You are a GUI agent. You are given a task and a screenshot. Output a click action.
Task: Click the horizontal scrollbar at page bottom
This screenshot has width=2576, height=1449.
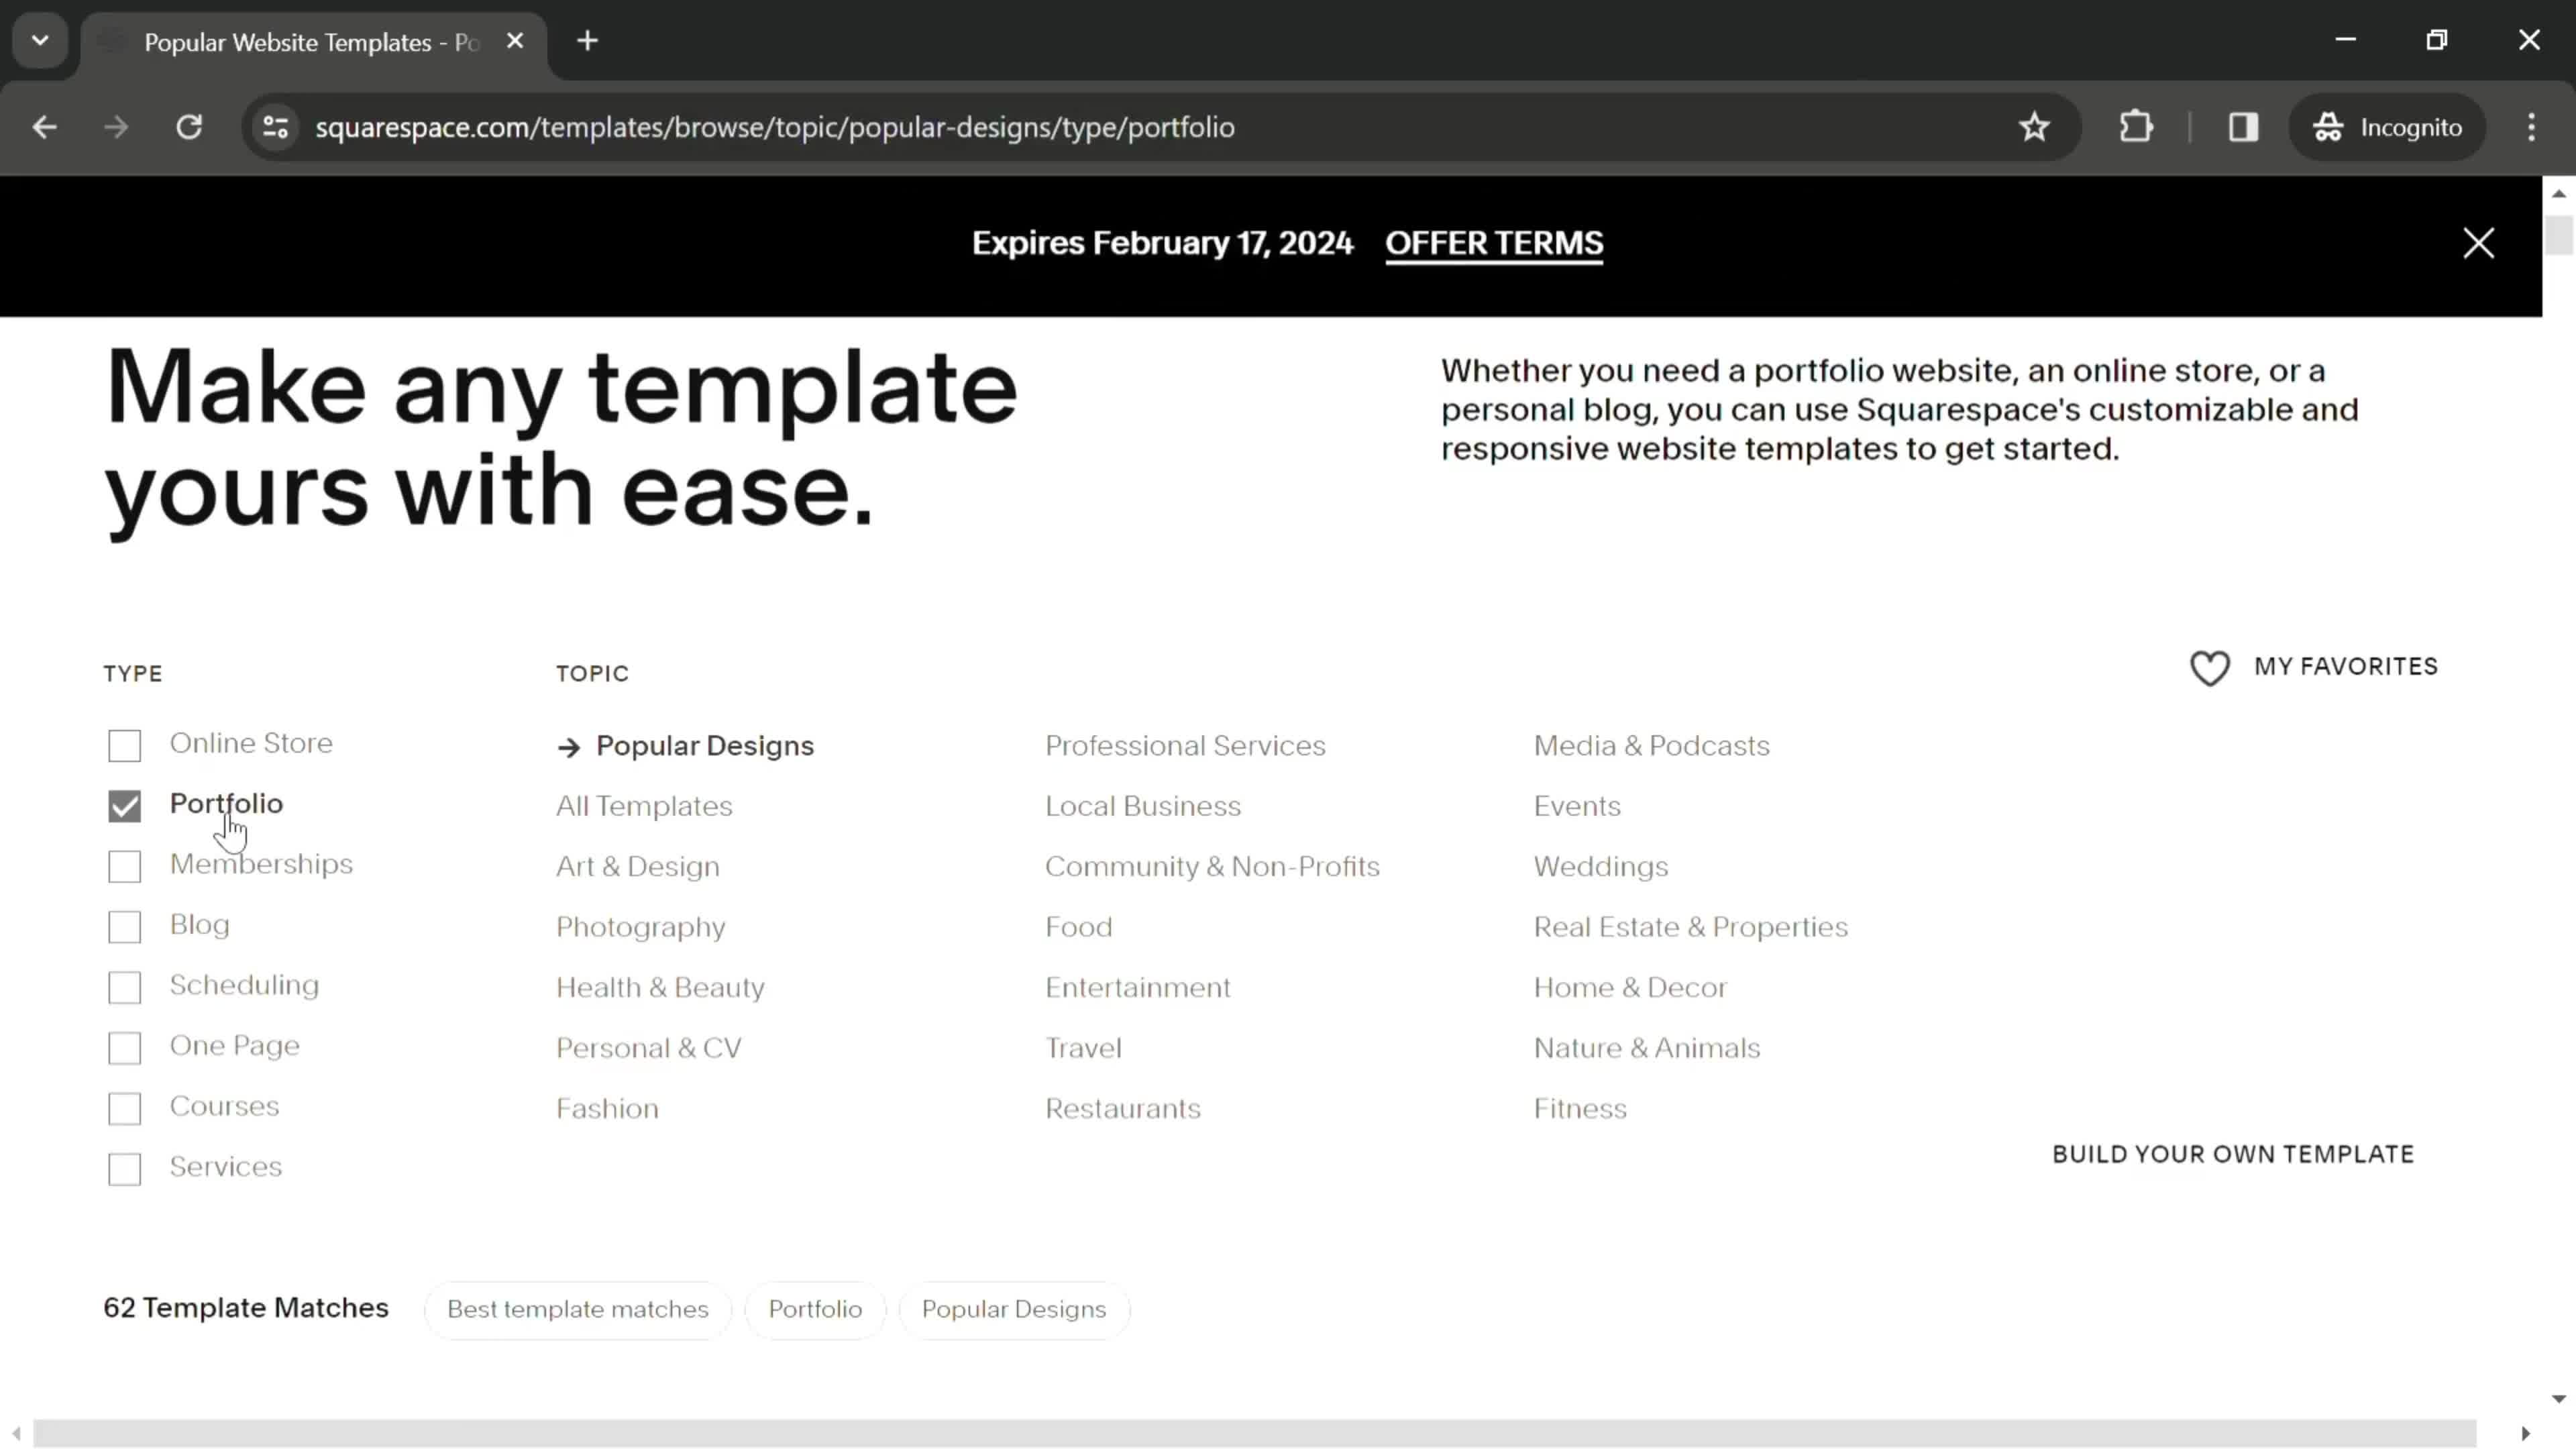pos(1255,1433)
